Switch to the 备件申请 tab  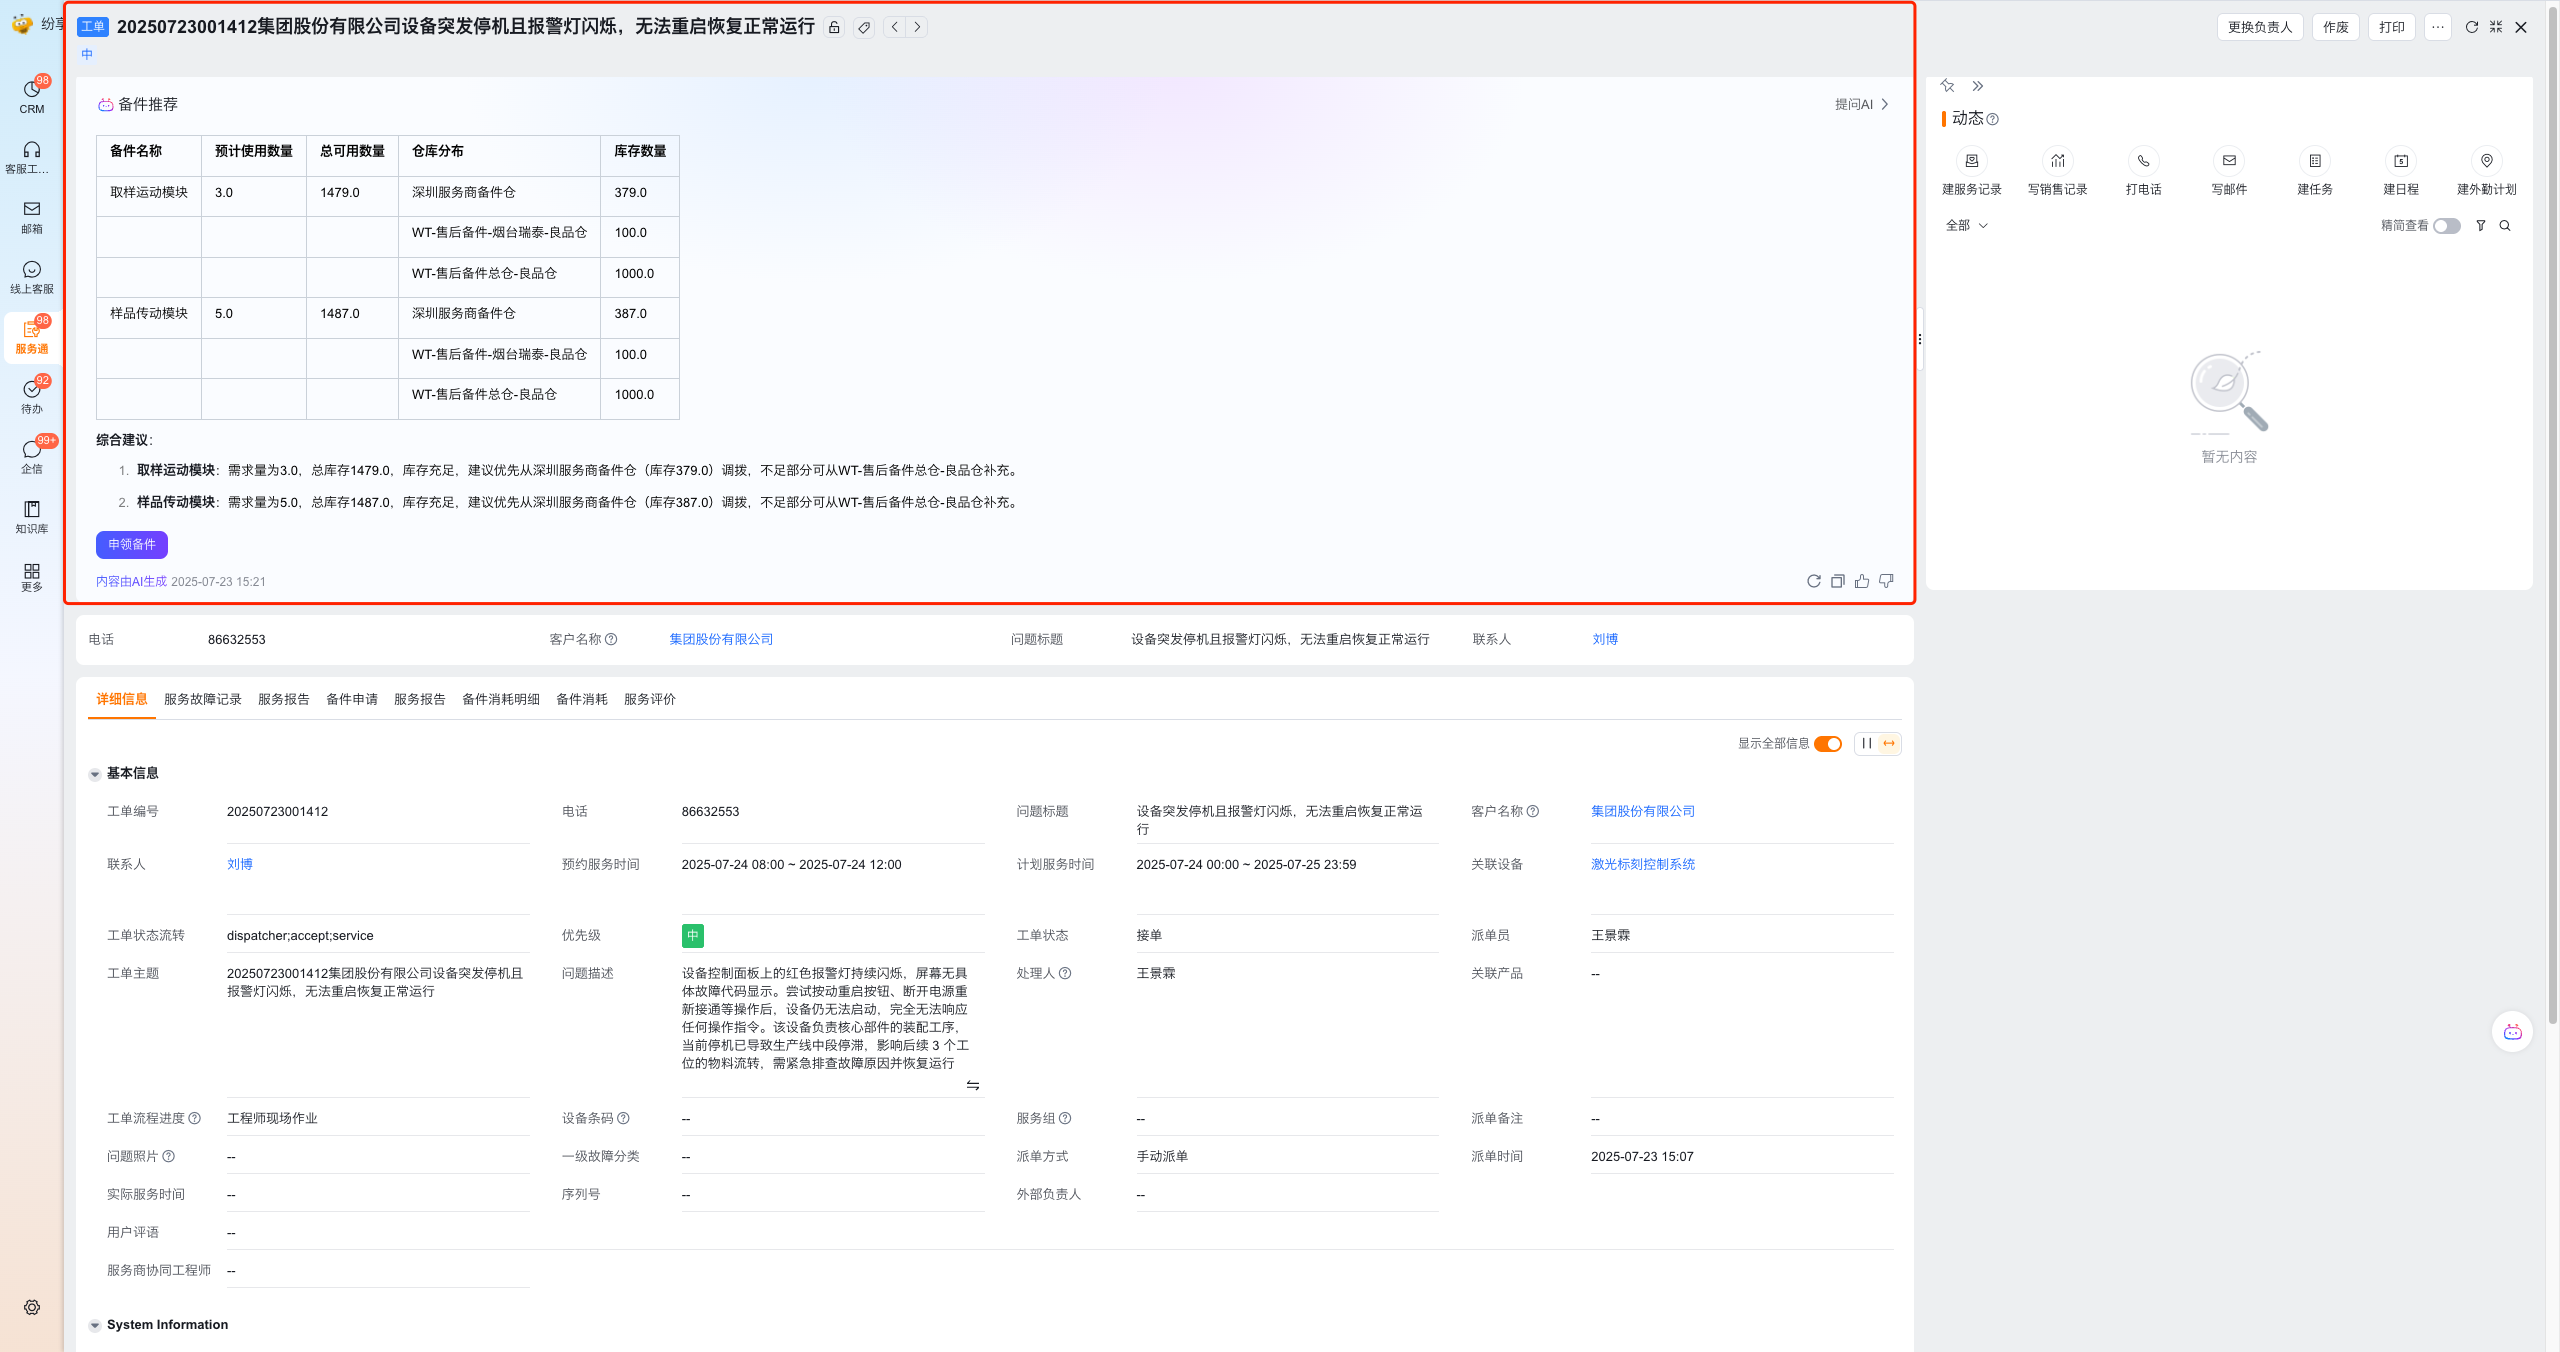coord(351,699)
